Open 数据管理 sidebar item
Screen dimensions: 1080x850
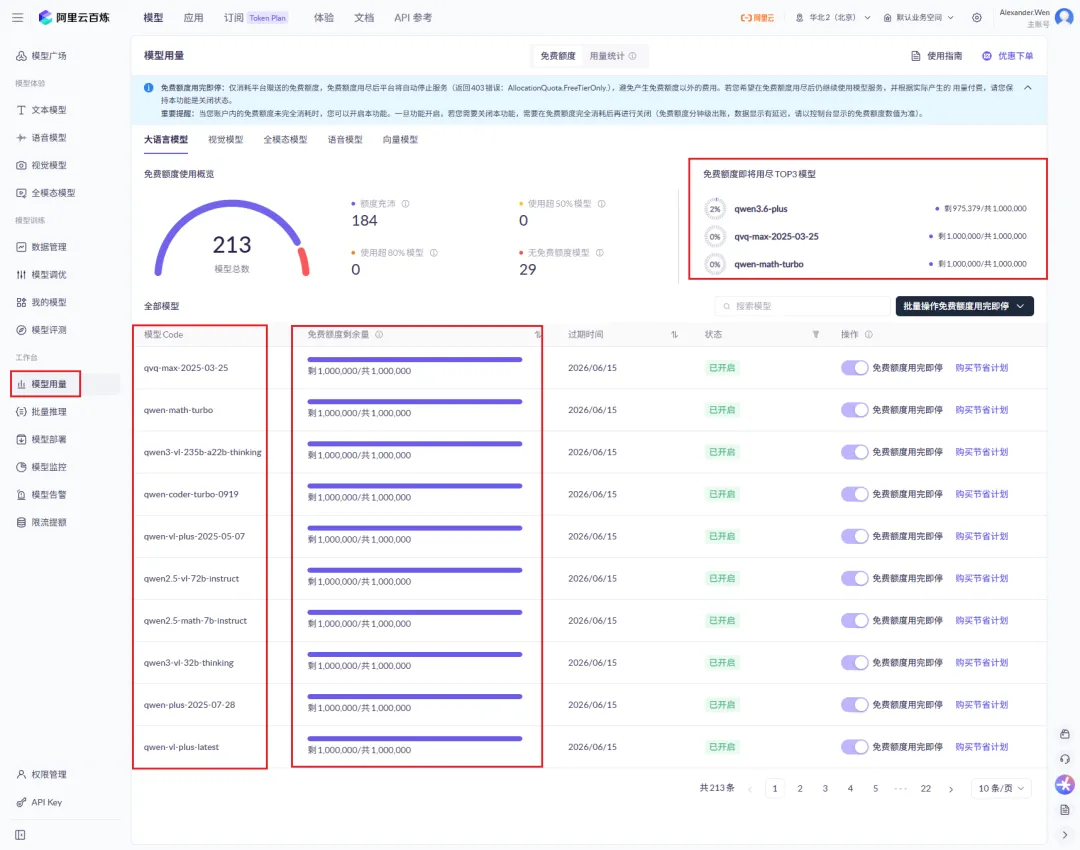pos(41,247)
